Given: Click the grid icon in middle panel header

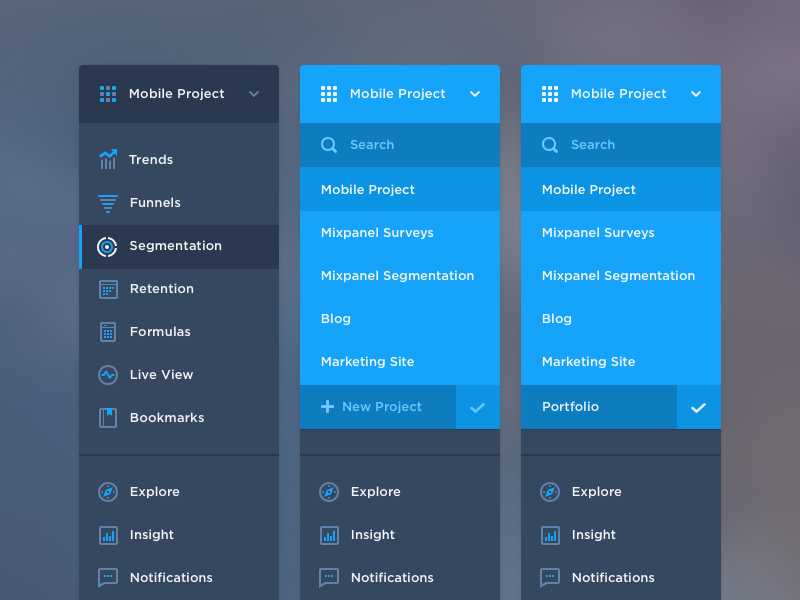Looking at the screenshot, I should point(329,94).
